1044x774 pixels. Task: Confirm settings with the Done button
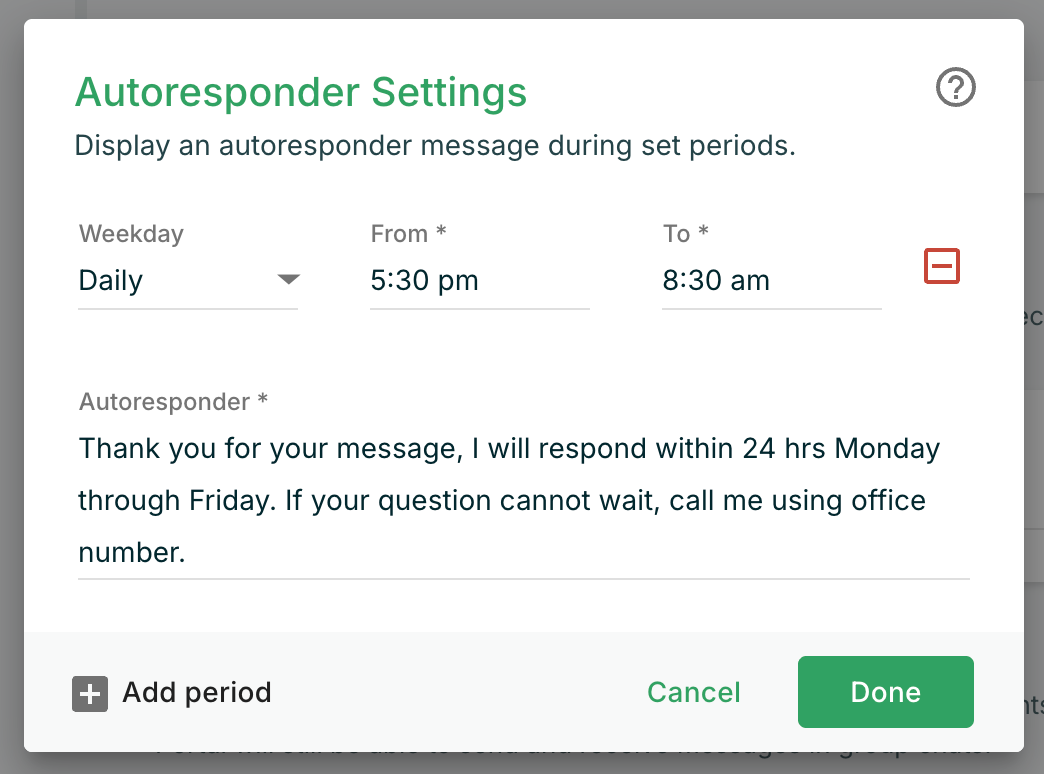(x=885, y=692)
